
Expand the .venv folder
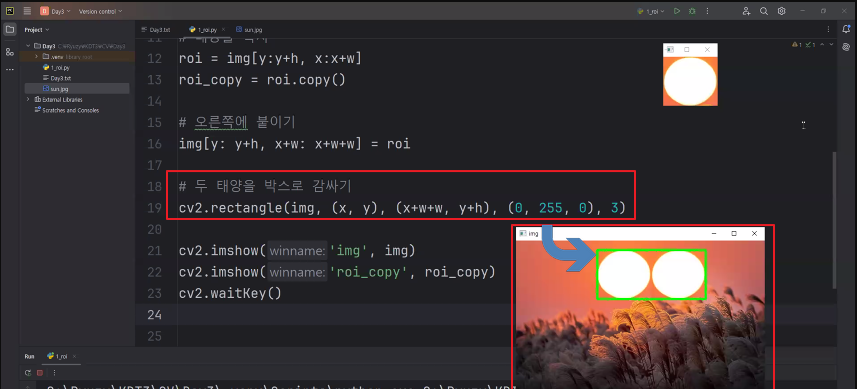coord(37,56)
